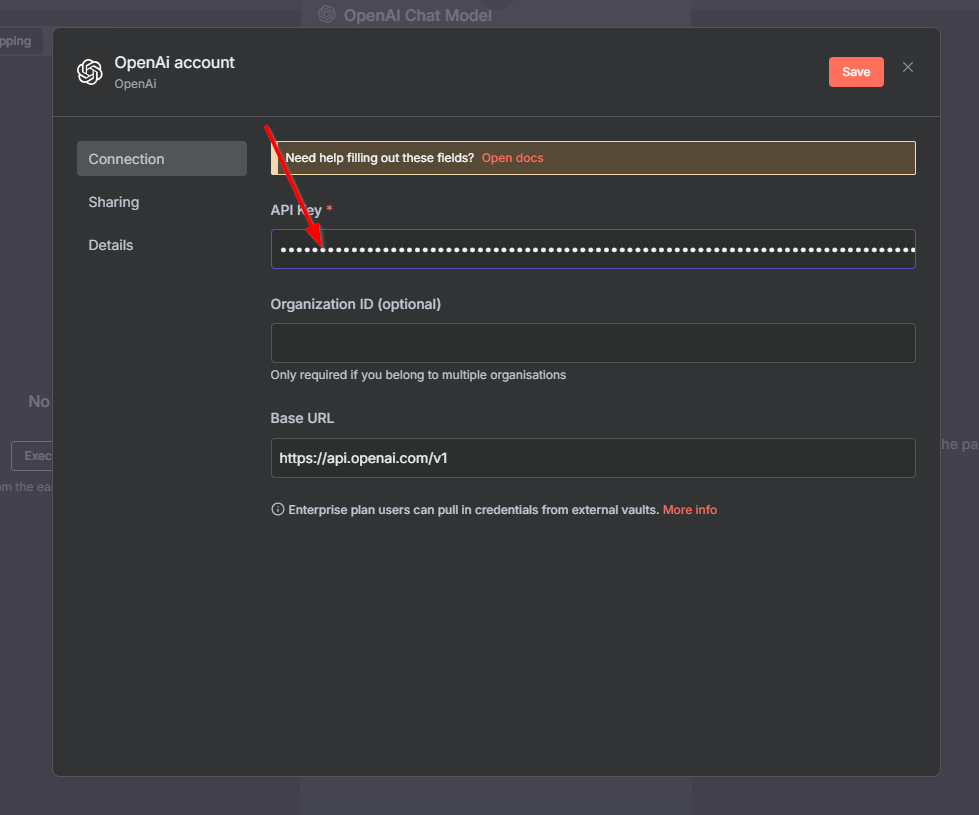This screenshot has height=815, width=979.
Task: Click the Base URL label
Action: (302, 418)
